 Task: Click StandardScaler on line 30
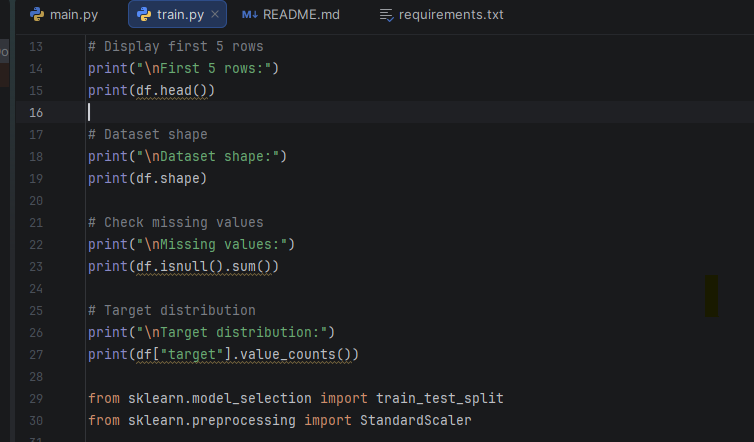[x=415, y=421]
